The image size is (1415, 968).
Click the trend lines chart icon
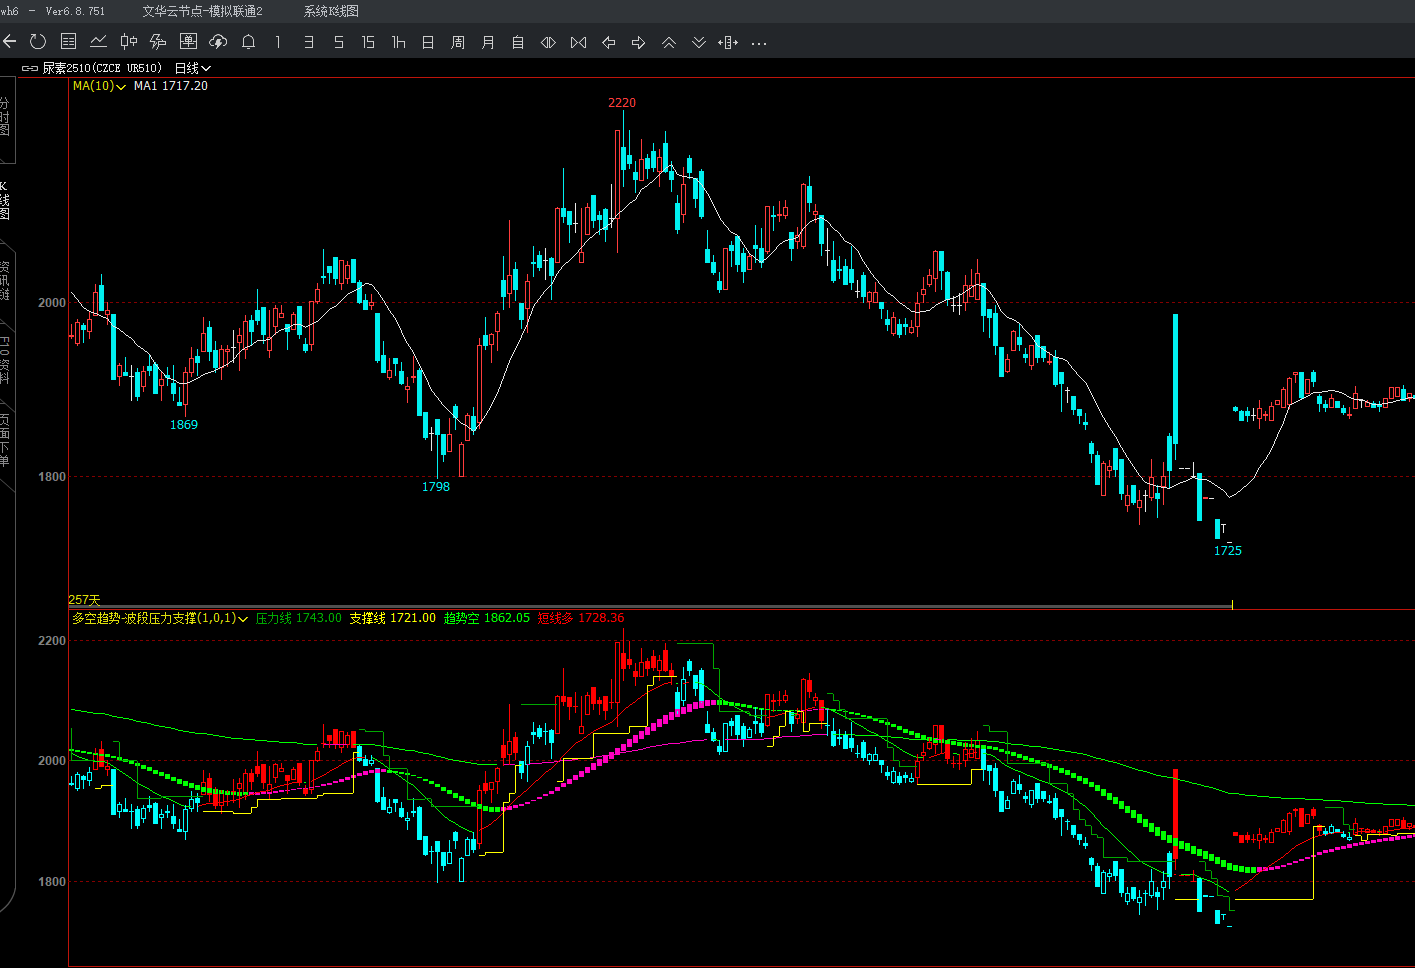[x=158, y=42]
